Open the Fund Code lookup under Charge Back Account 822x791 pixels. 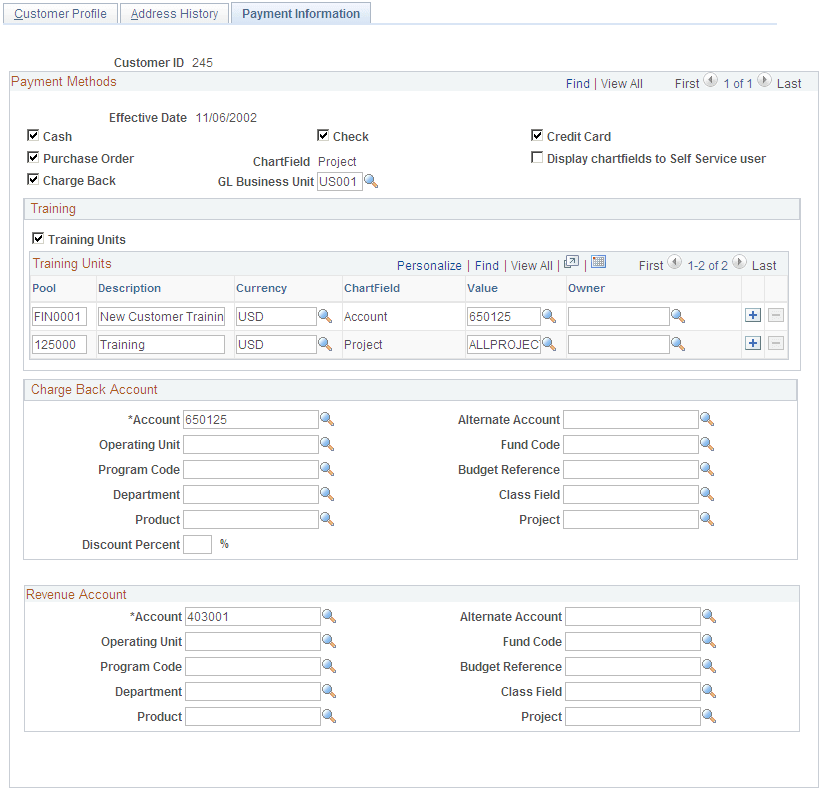708,444
